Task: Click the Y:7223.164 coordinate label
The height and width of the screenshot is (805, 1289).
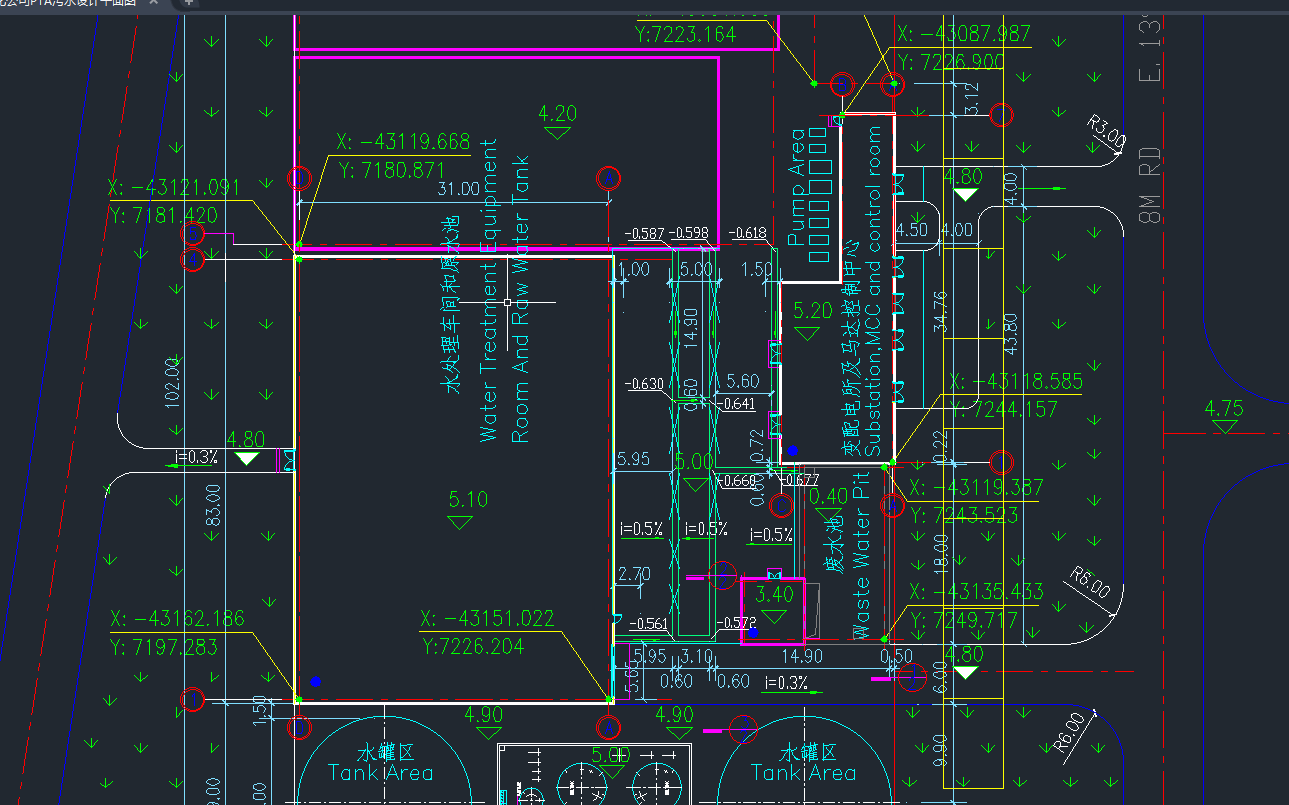Action: coord(685,34)
